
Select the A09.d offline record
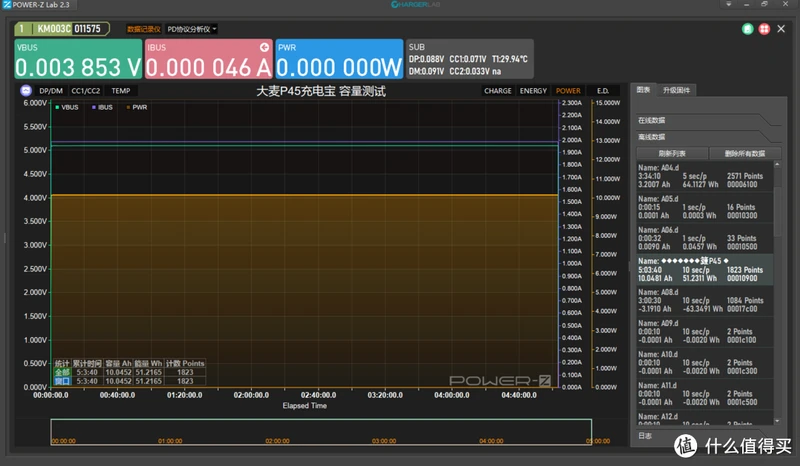pyautogui.click(x=705, y=332)
